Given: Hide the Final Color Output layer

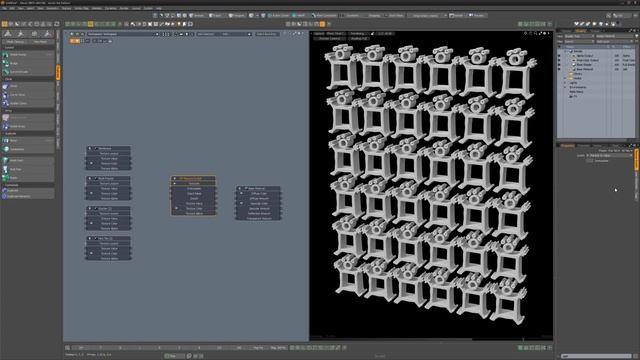Looking at the screenshot, I should point(559,60).
